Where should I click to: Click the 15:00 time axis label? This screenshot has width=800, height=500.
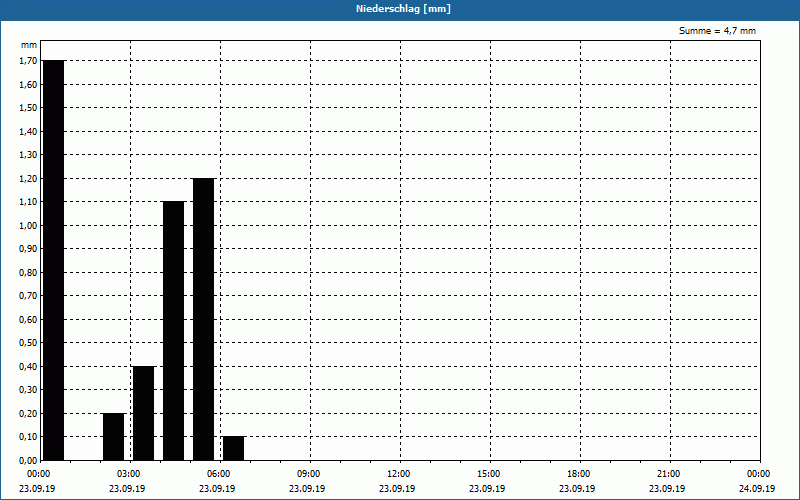click(489, 474)
